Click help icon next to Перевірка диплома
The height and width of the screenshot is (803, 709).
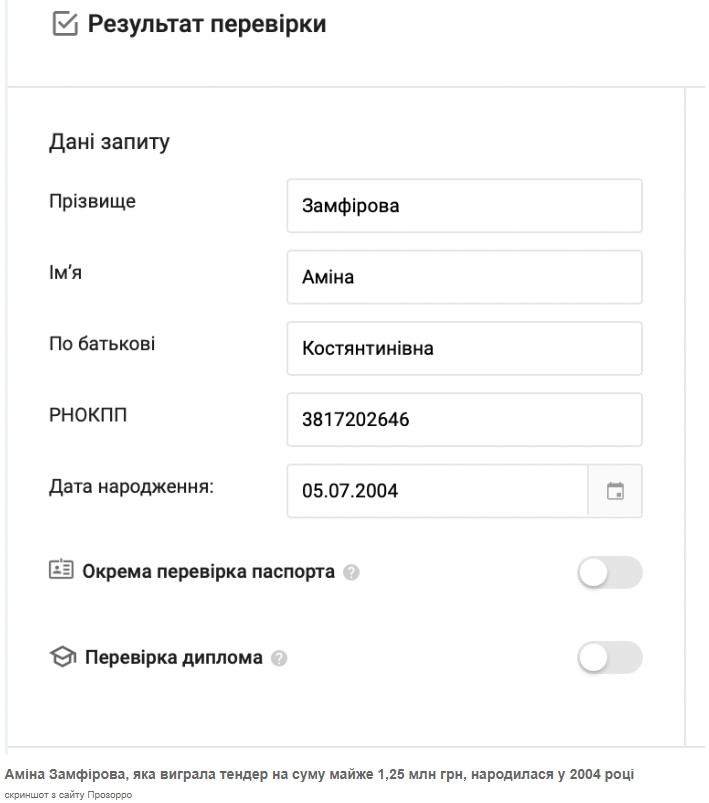tap(279, 658)
